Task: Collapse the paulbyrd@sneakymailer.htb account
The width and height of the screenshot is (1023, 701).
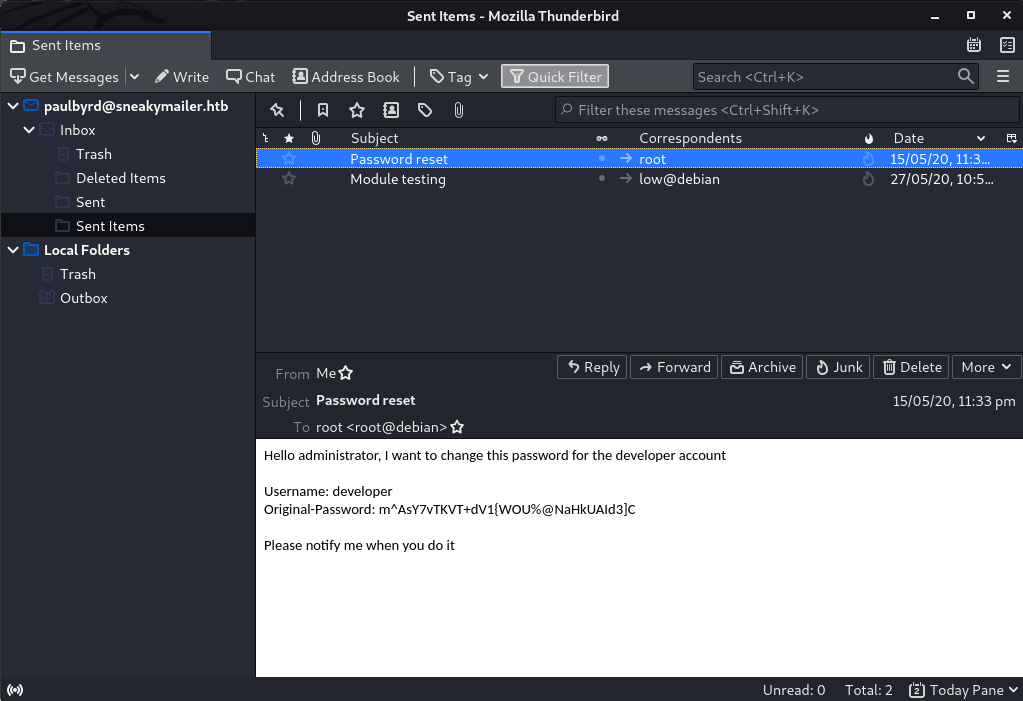Action: pyautogui.click(x=12, y=106)
